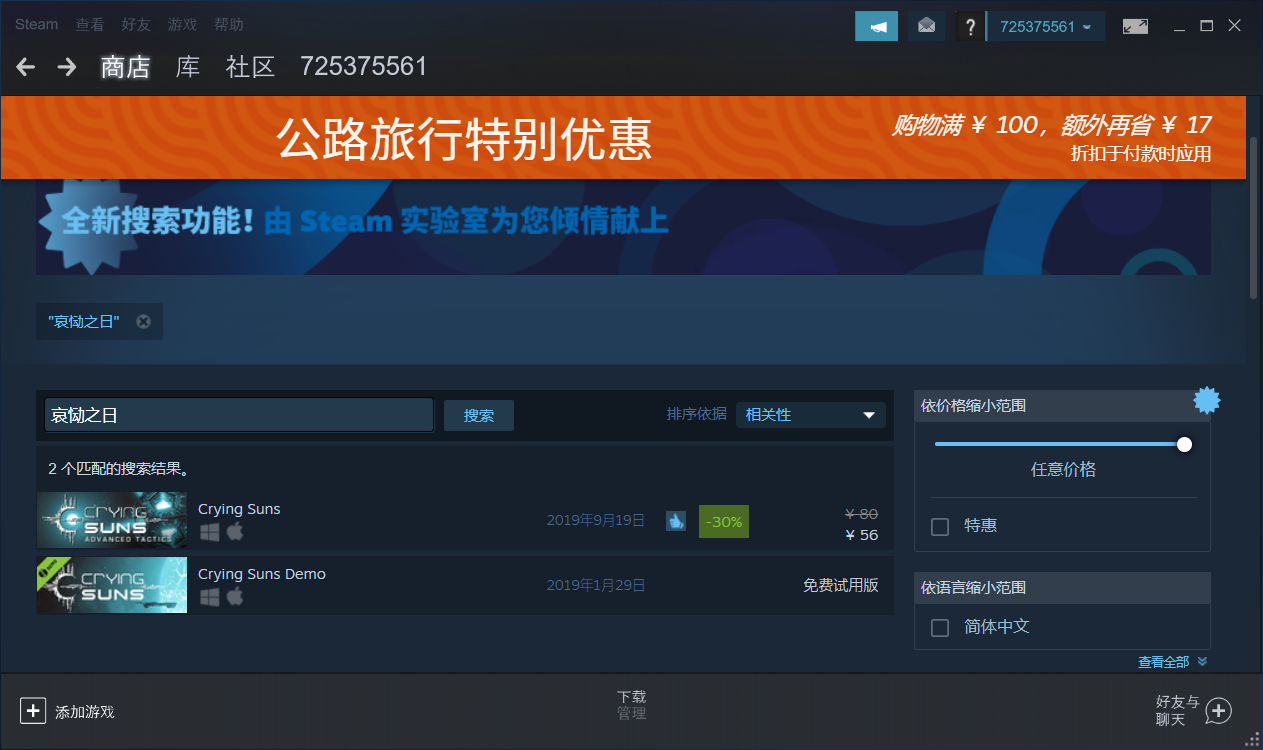
Task: Click the plus icon for 添加游戏
Action: point(33,711)
